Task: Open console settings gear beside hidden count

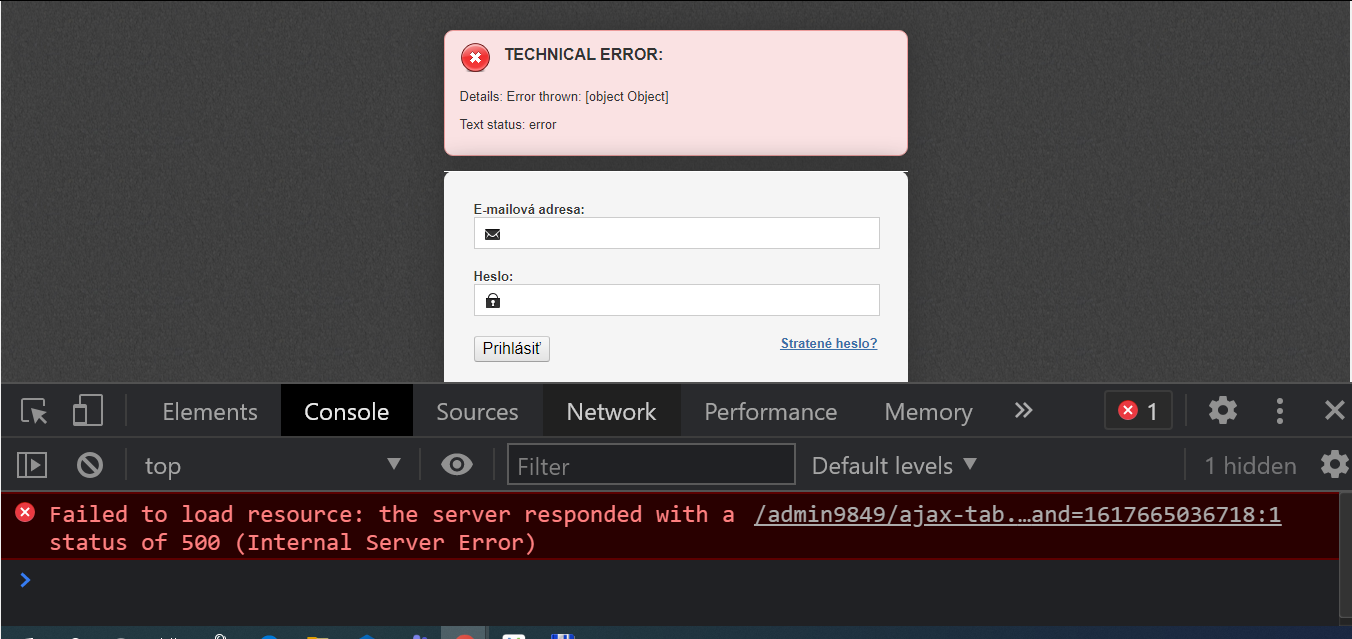Action: pos(1334,465)
